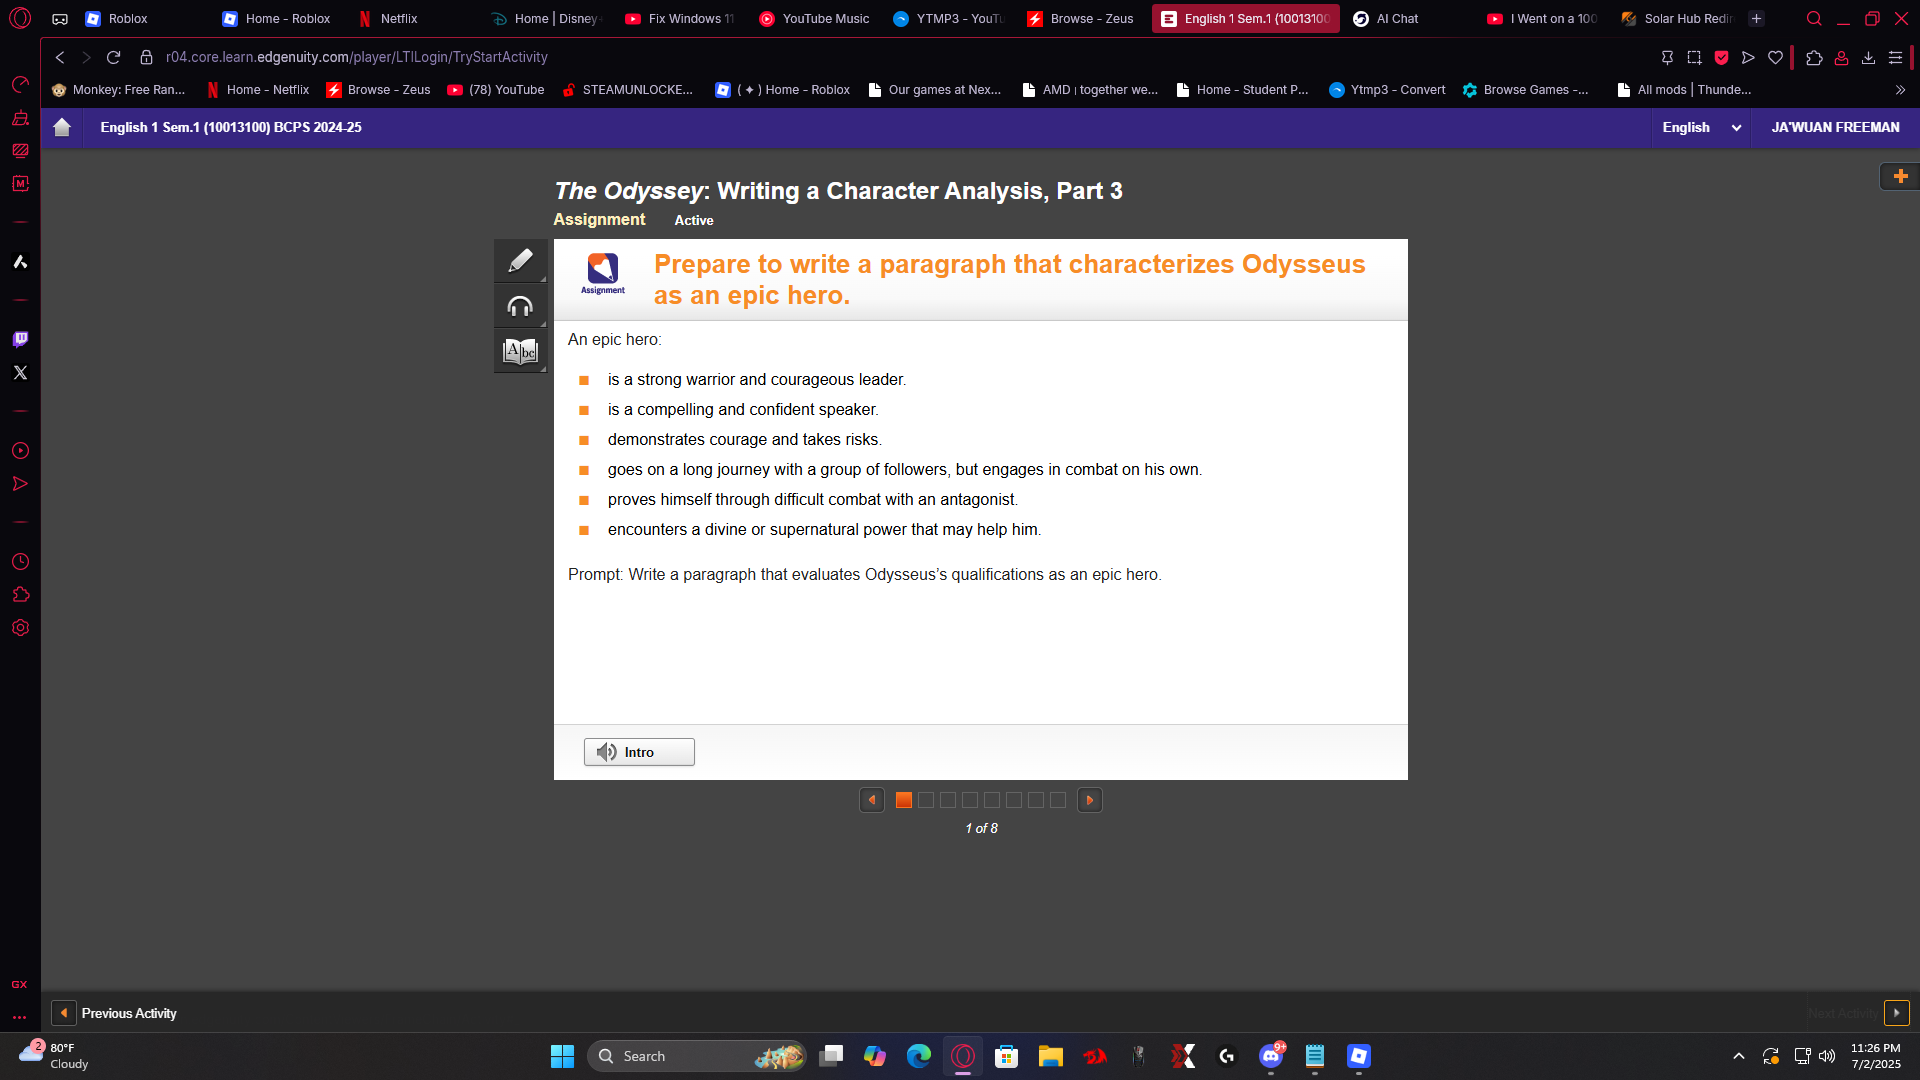
Task: Open Easy Setup menu icon
Action: point(1895,57)
